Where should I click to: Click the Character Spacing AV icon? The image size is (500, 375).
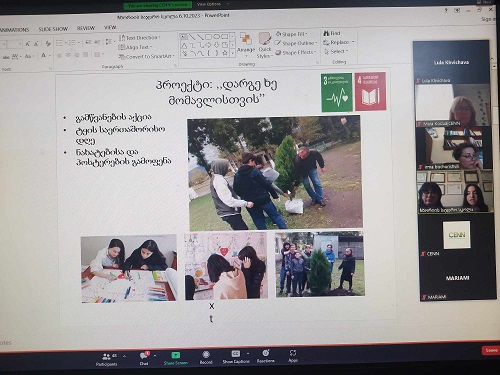(16, 57)
